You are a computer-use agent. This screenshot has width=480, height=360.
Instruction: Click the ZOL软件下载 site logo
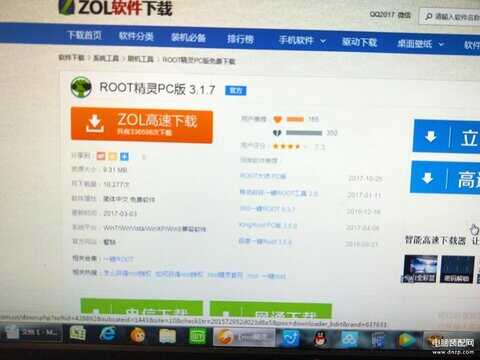(x=115, y=7)
